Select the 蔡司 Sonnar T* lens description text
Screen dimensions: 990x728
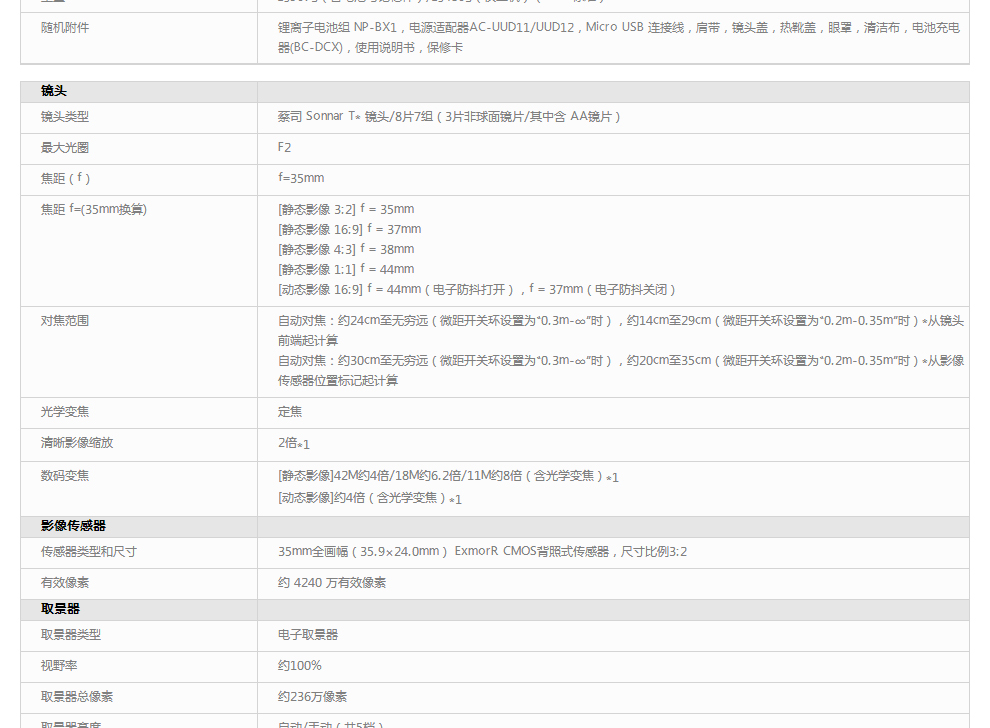coord(449,117)
